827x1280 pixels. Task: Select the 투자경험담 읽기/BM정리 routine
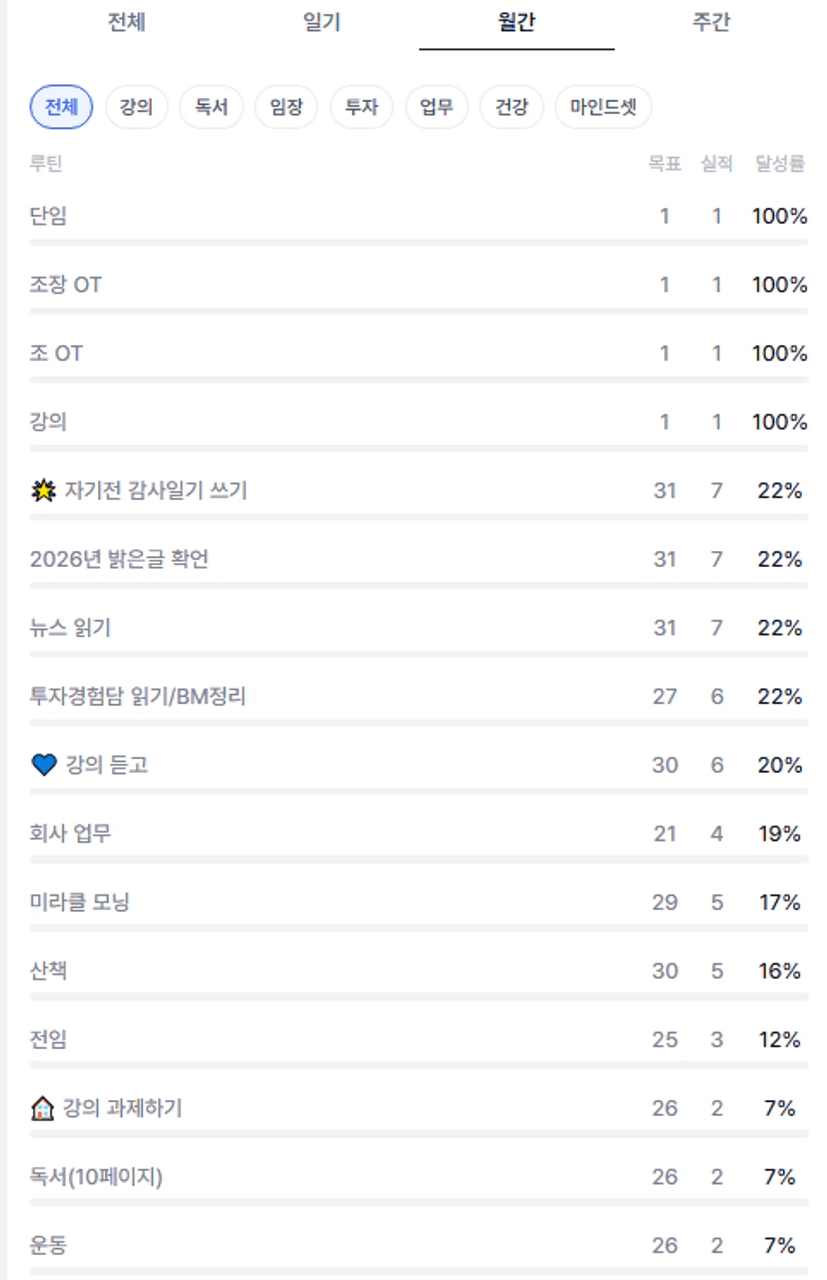point(138,697)
